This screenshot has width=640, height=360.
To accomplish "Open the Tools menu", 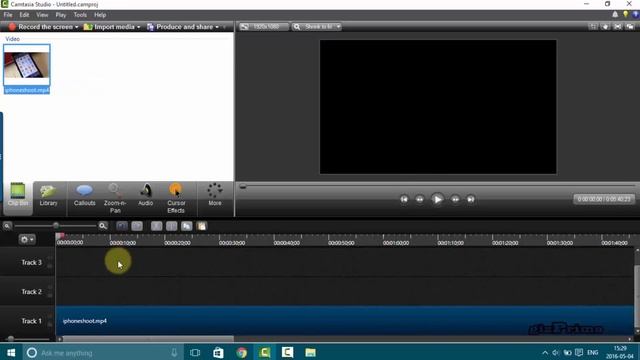I will pyautogui.click(x=80, y=15).
